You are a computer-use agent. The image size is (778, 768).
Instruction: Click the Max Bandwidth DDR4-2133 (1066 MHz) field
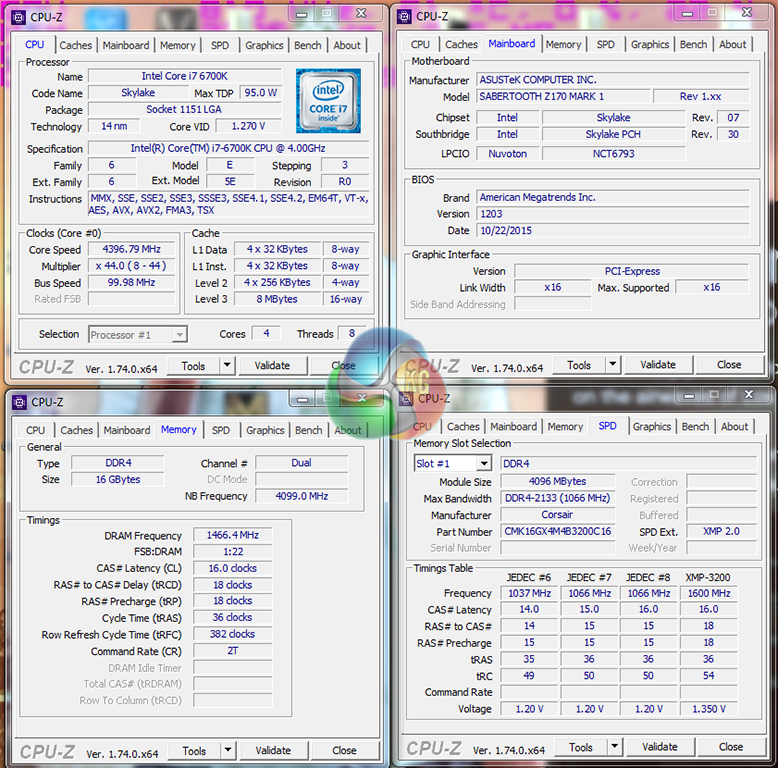[x=558, y=498]
